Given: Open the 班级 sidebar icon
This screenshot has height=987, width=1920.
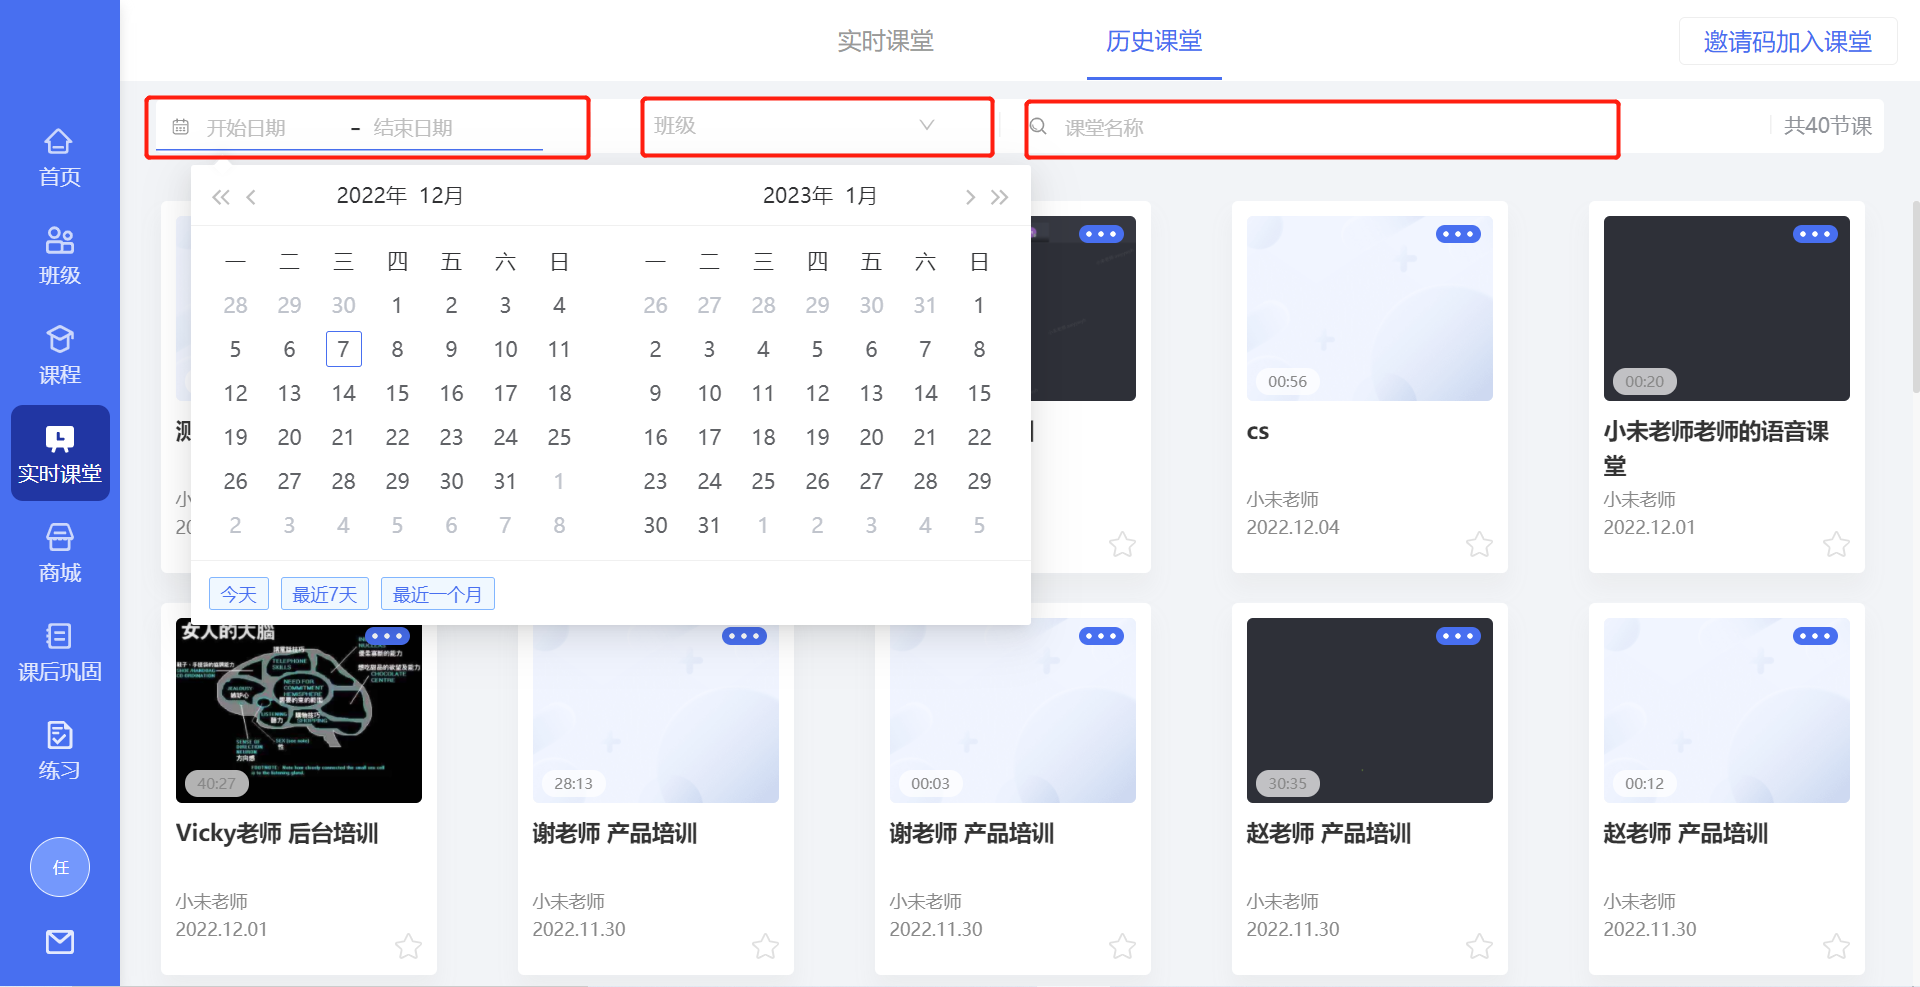Looking at the screenshot, I should tap(59, 253).
